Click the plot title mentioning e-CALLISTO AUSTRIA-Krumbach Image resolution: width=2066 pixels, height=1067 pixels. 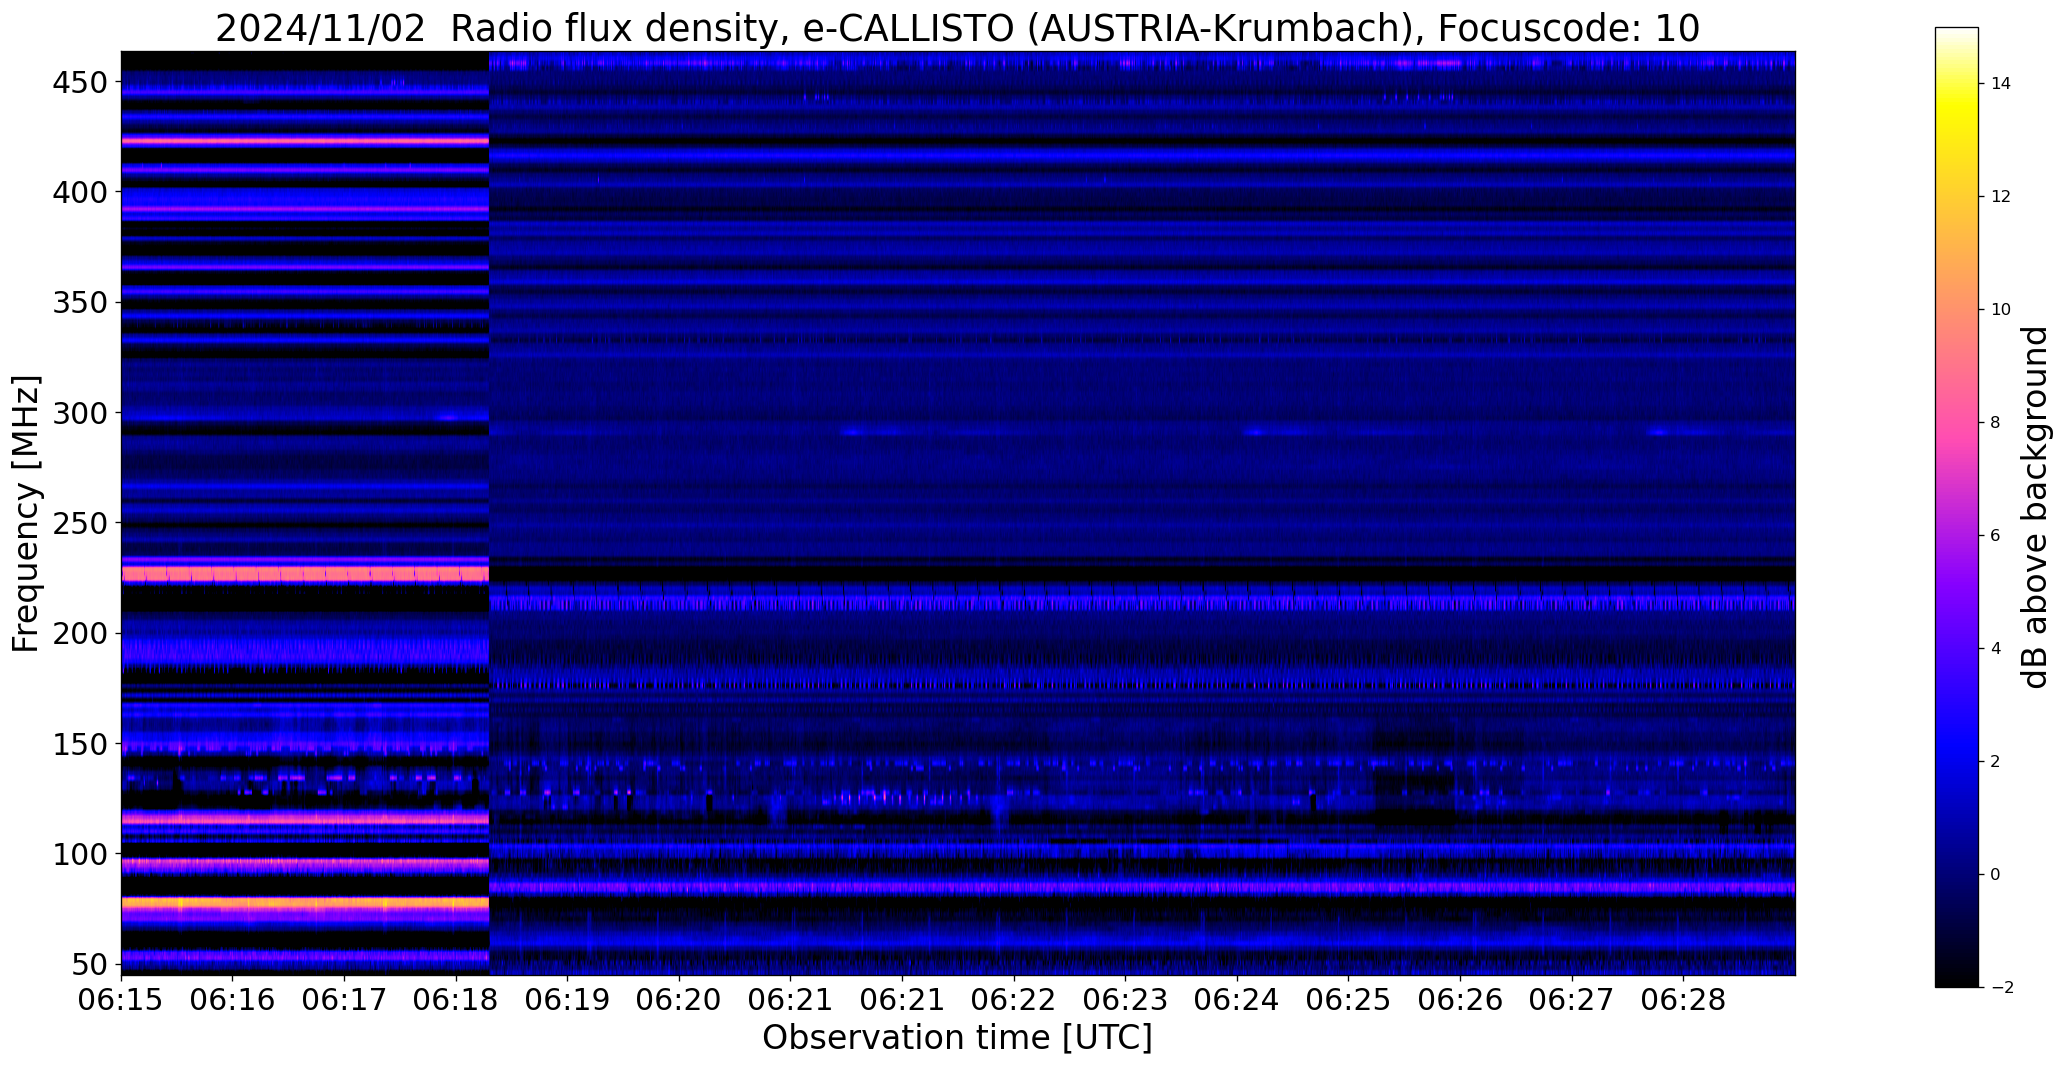tap(957, 29)
